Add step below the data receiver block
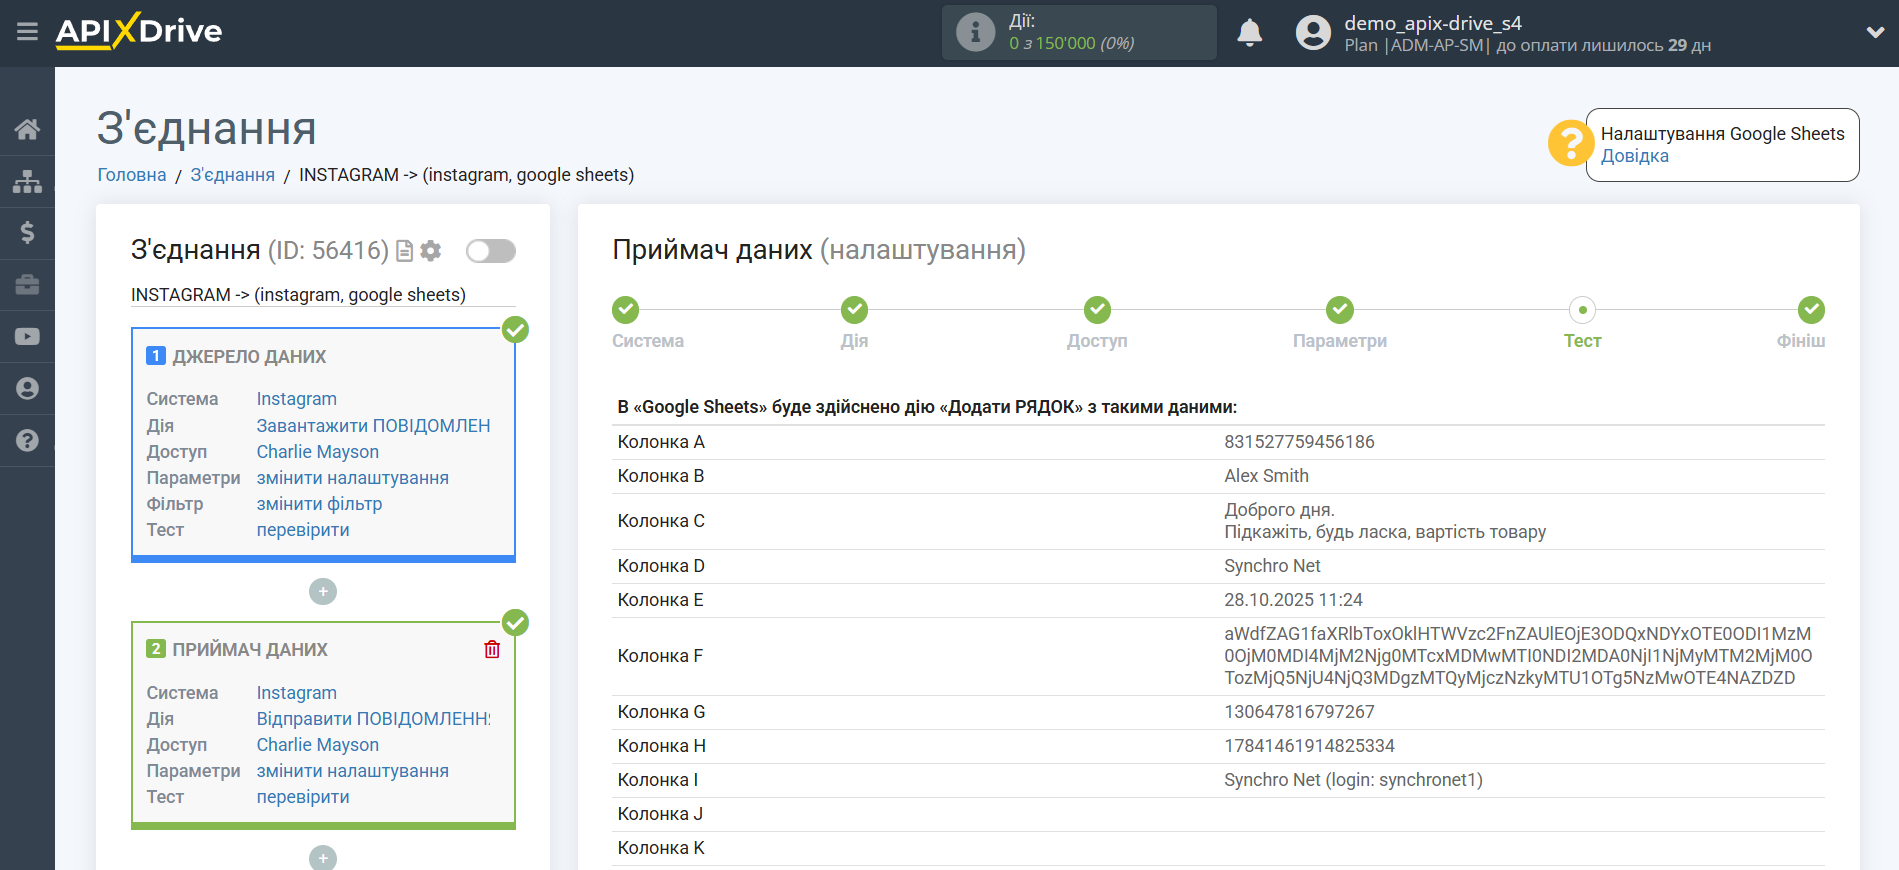The width and height of the screenshot is (1899, 870). [x=323, y=858]
